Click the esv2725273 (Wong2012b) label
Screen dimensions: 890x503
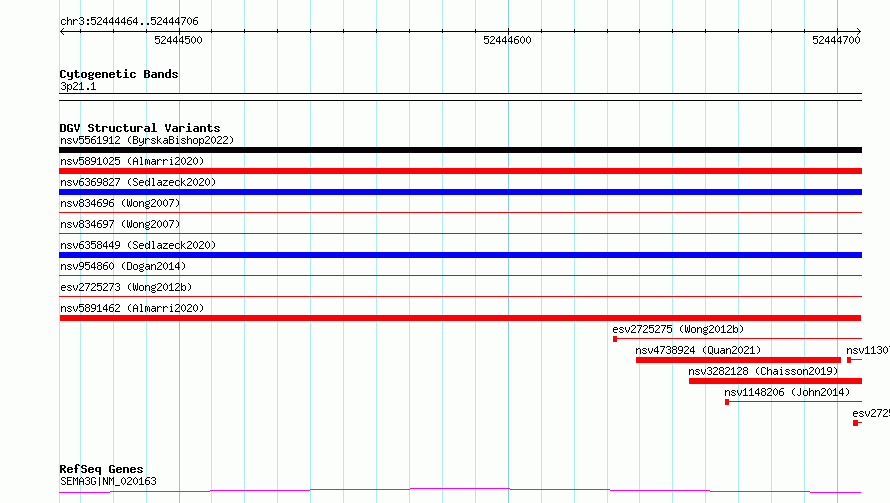click(x=126, y=287)
